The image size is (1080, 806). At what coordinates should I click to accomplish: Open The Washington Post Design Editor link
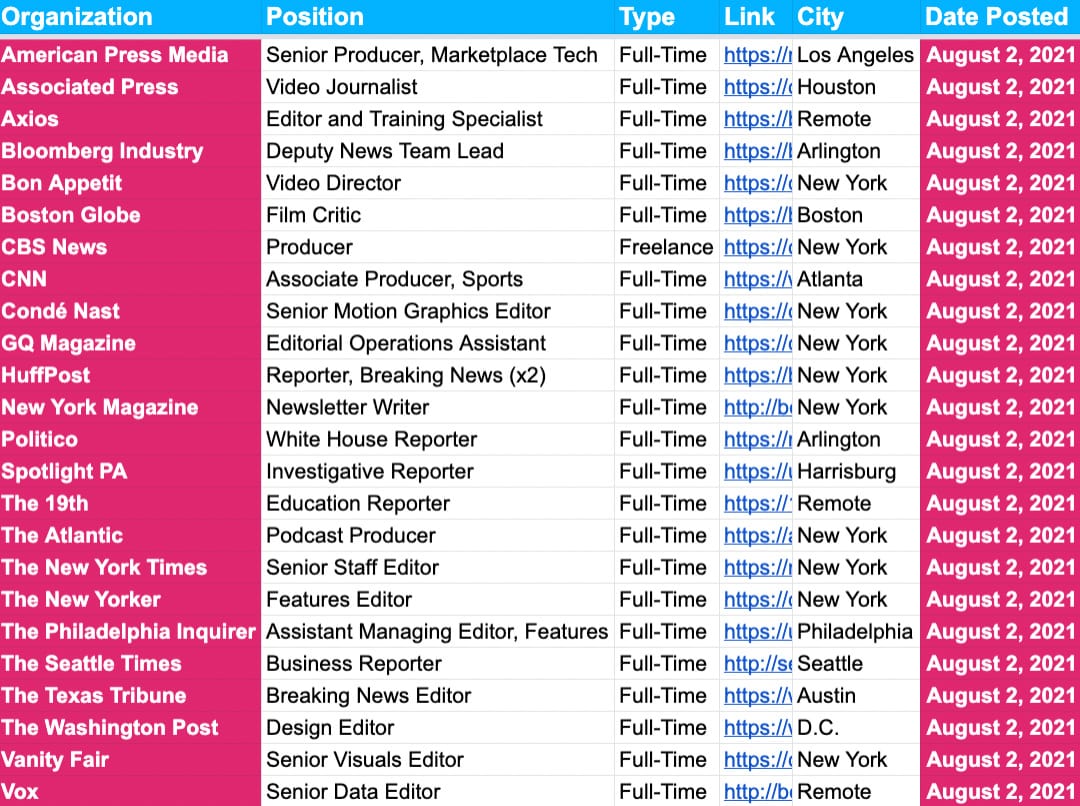[757, 727]
